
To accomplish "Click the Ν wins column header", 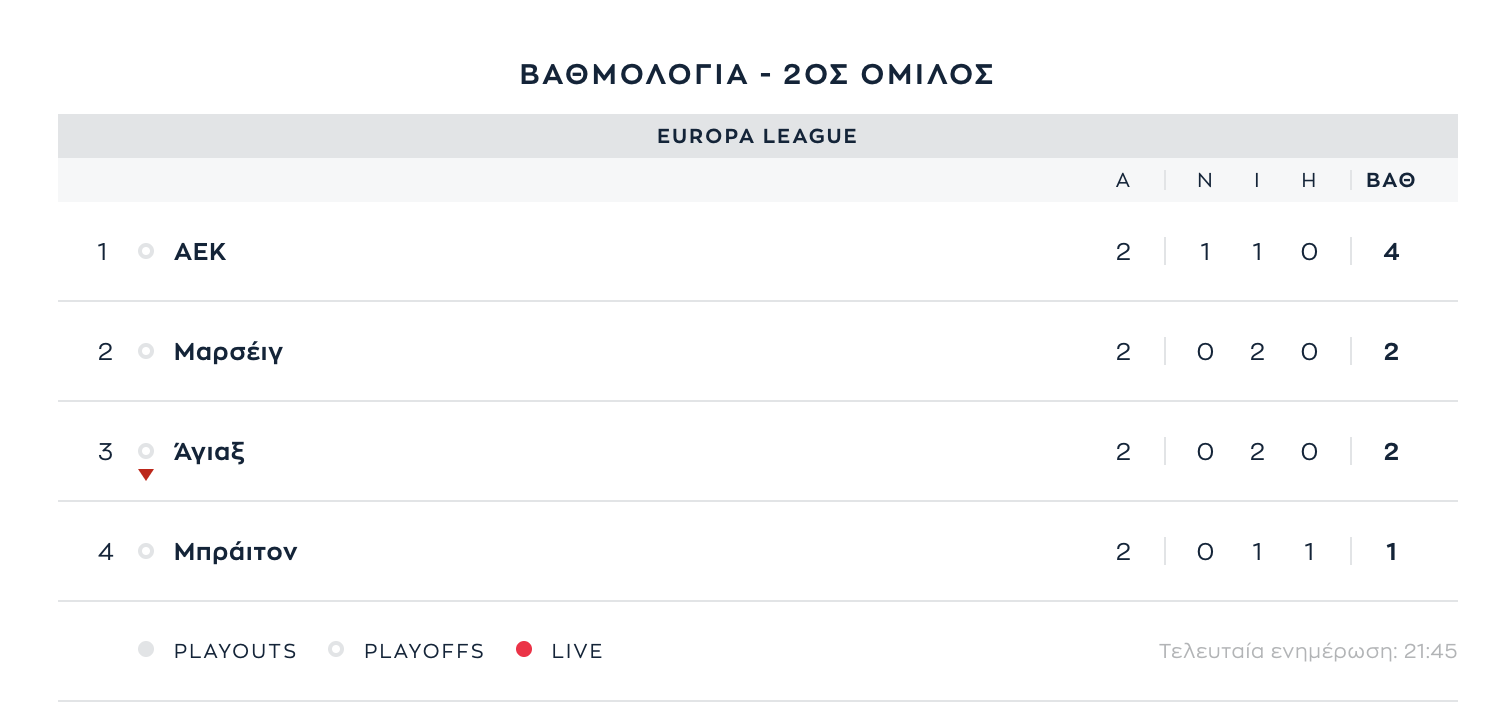I will coord(1205,181).
